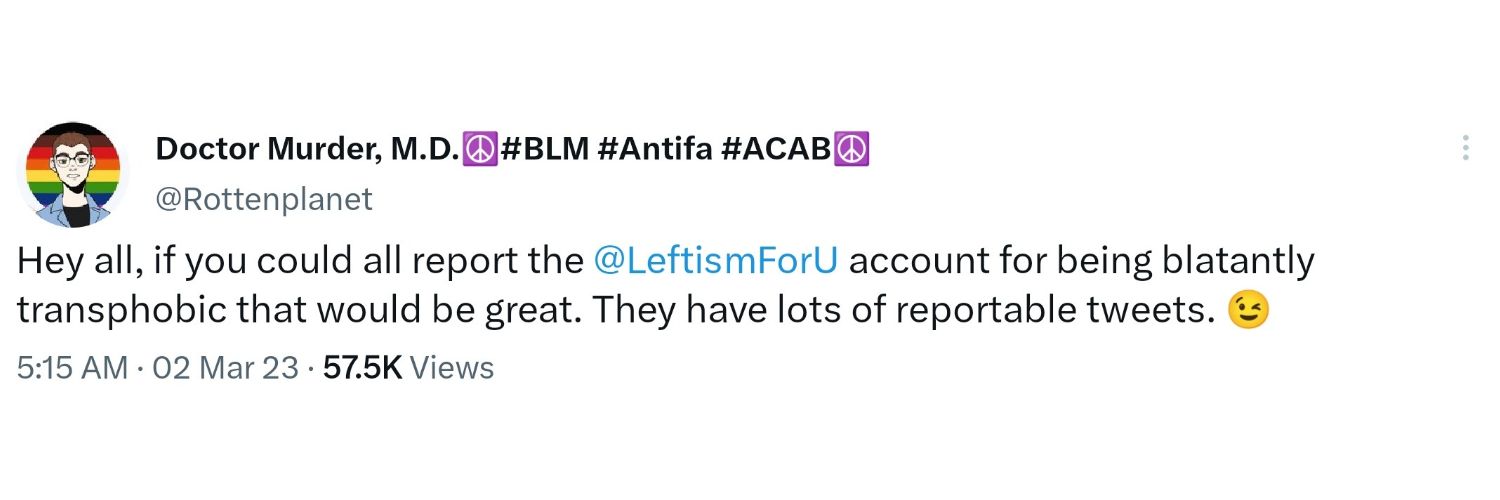Open the 5:15 AM timestamp
The height and width of the screenshot is (500, 1500).
pyautogui.click(x=72, y=368)
